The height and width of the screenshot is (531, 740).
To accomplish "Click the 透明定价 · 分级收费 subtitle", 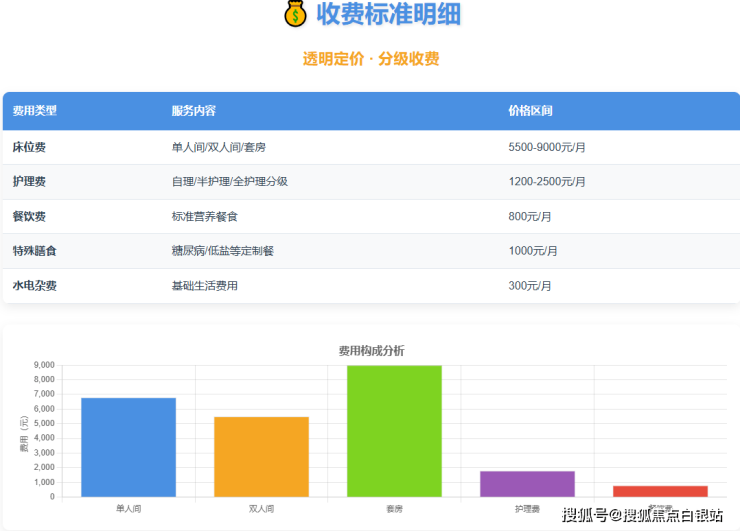I will pos(371,59).
